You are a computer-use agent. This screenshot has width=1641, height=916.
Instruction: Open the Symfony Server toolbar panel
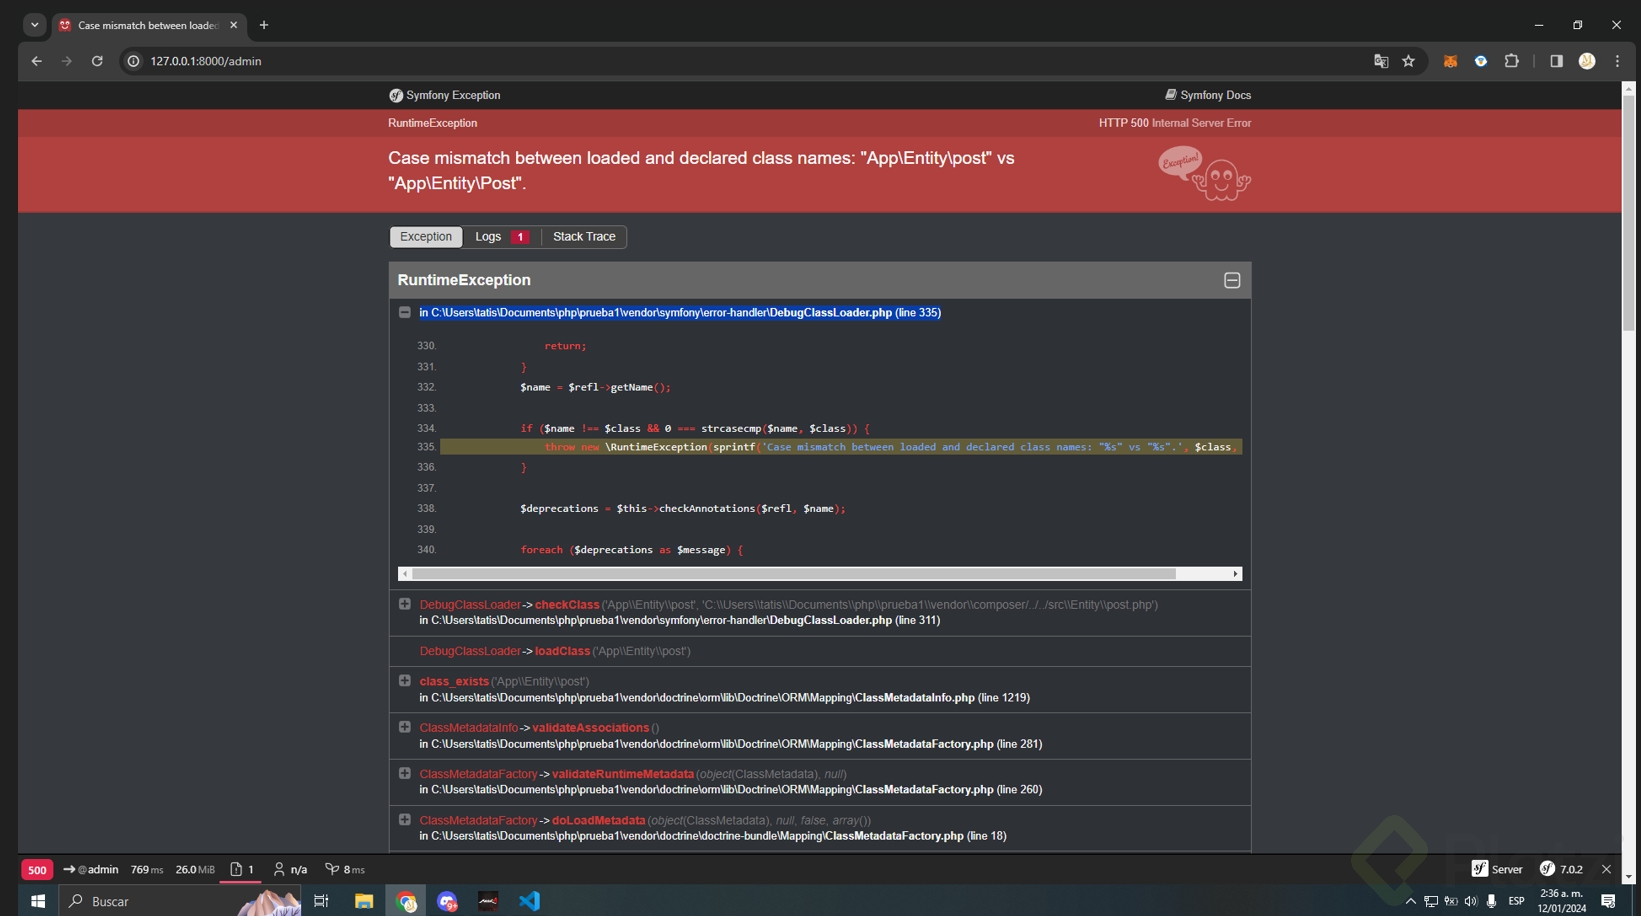1497,870
